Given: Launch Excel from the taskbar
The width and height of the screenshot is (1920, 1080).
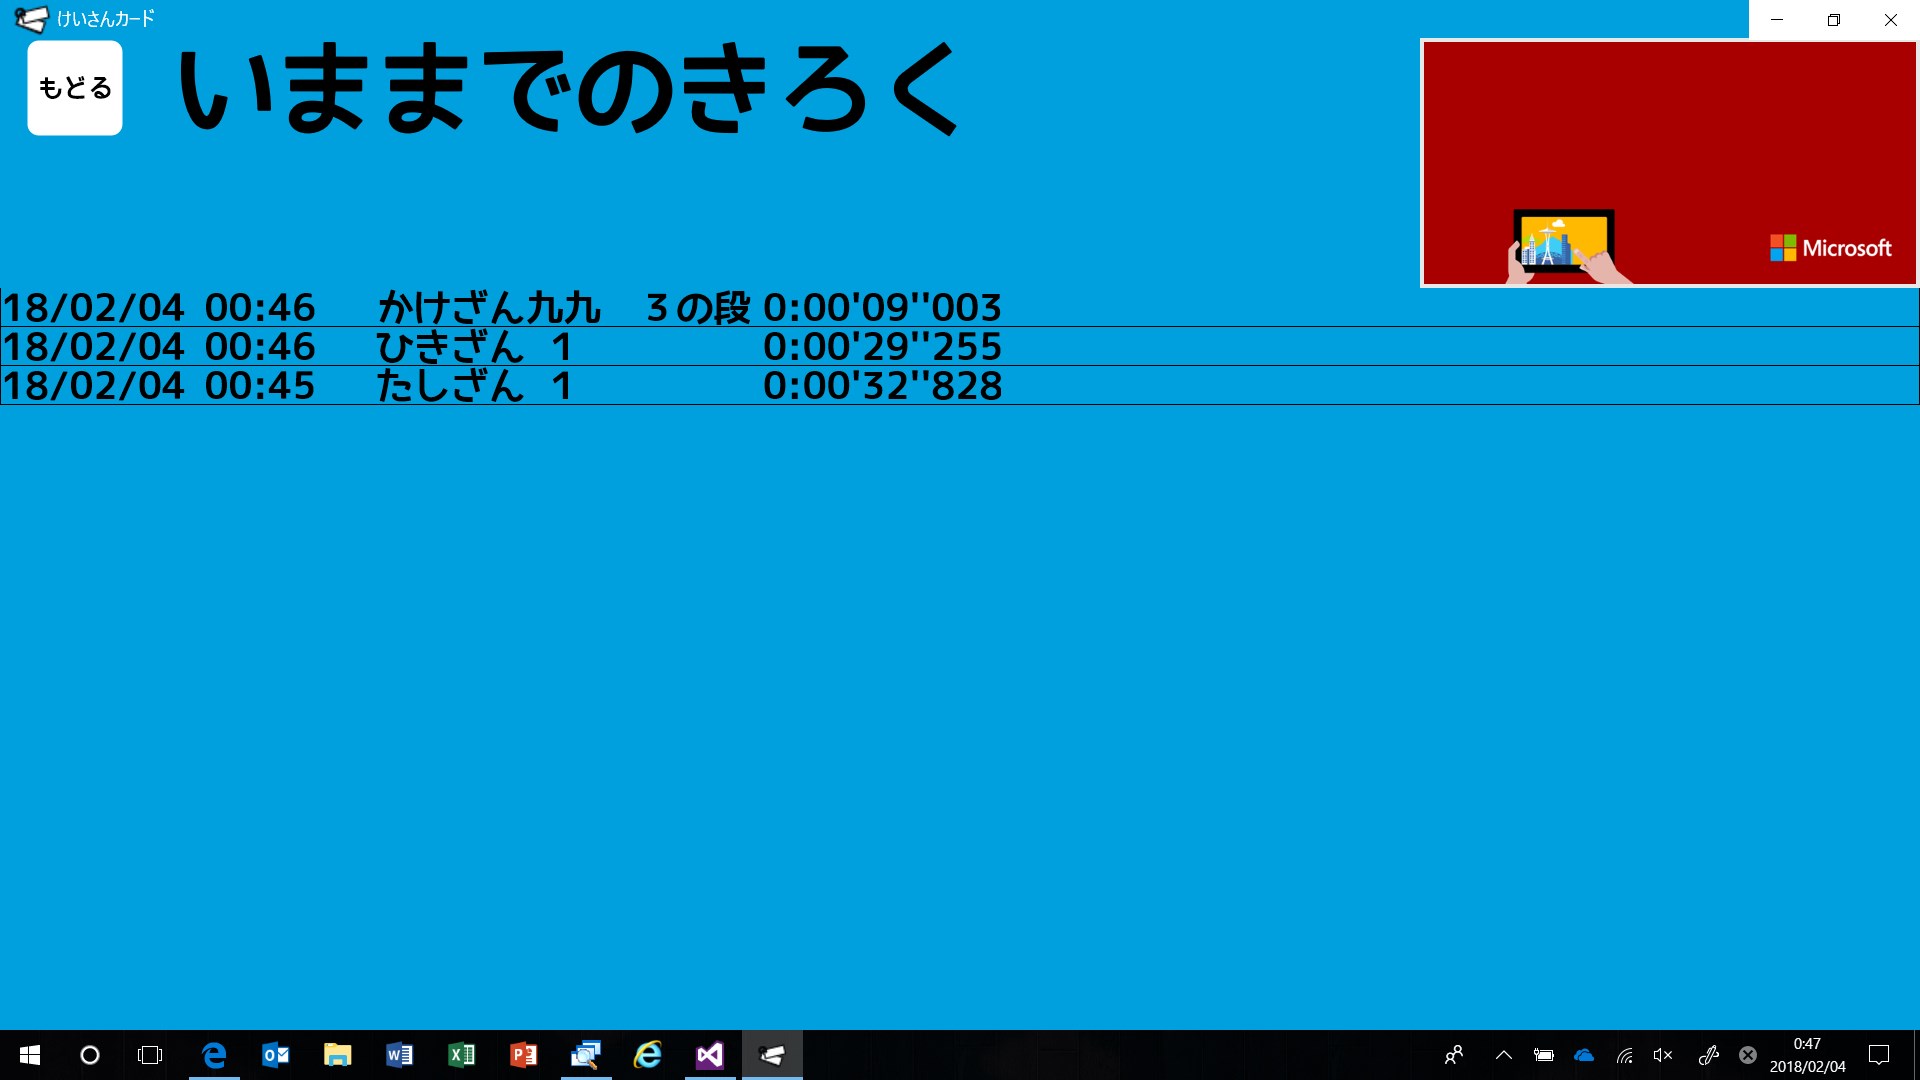Looking at the screenshot, I should pyautogui.click(x=462, y=1055).
